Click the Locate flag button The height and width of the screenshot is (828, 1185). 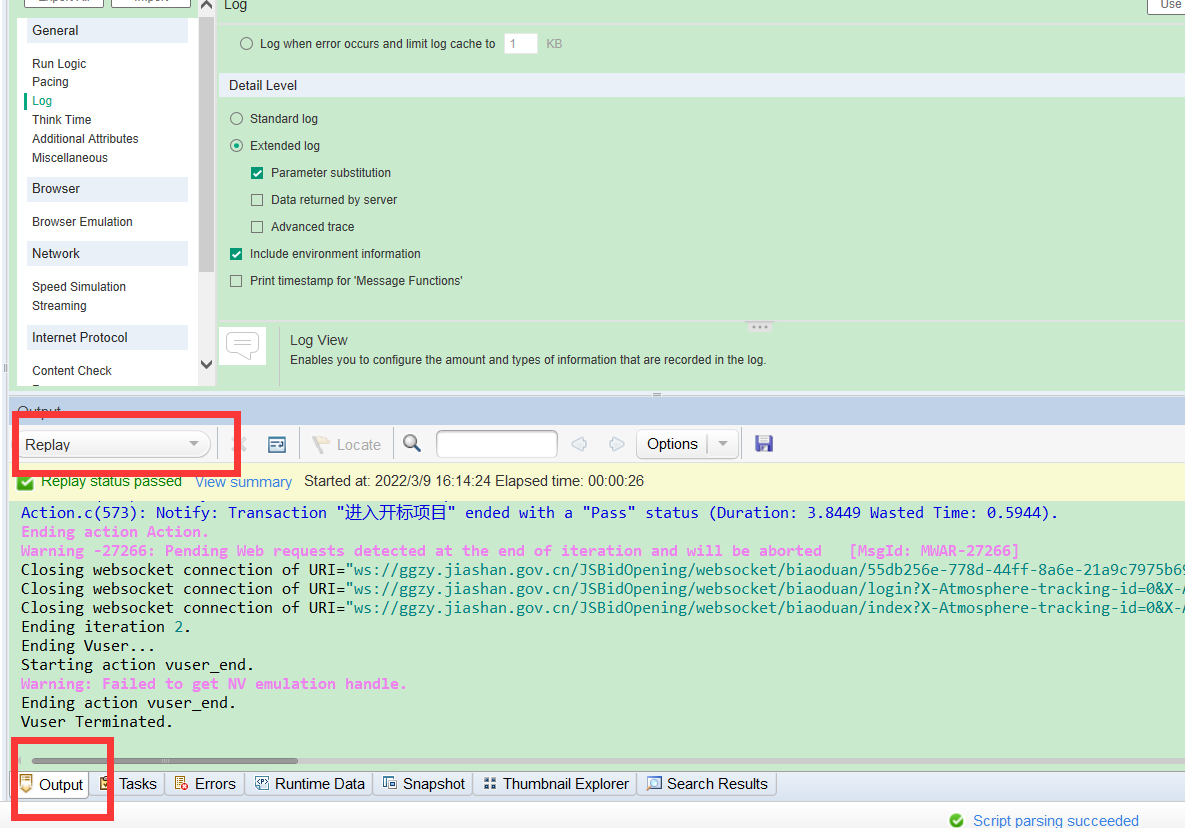point(347,444)
